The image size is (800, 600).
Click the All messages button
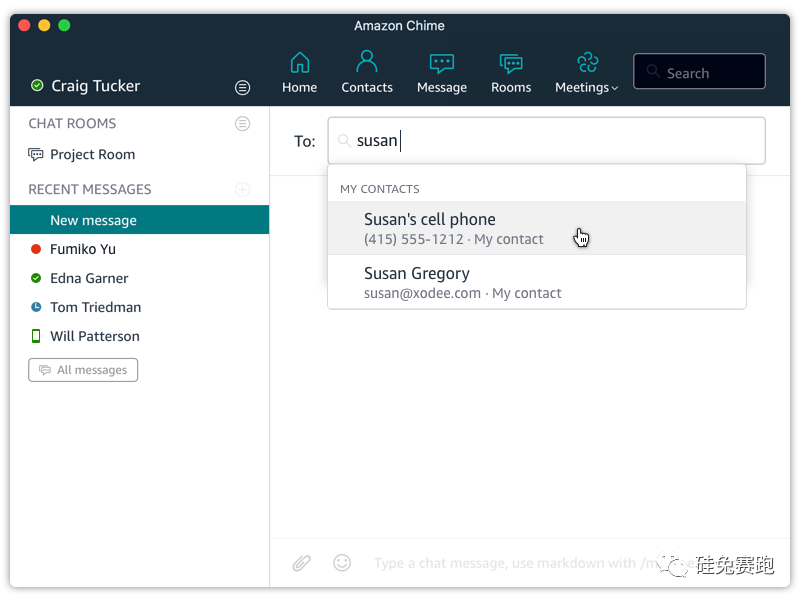[83, 370]
